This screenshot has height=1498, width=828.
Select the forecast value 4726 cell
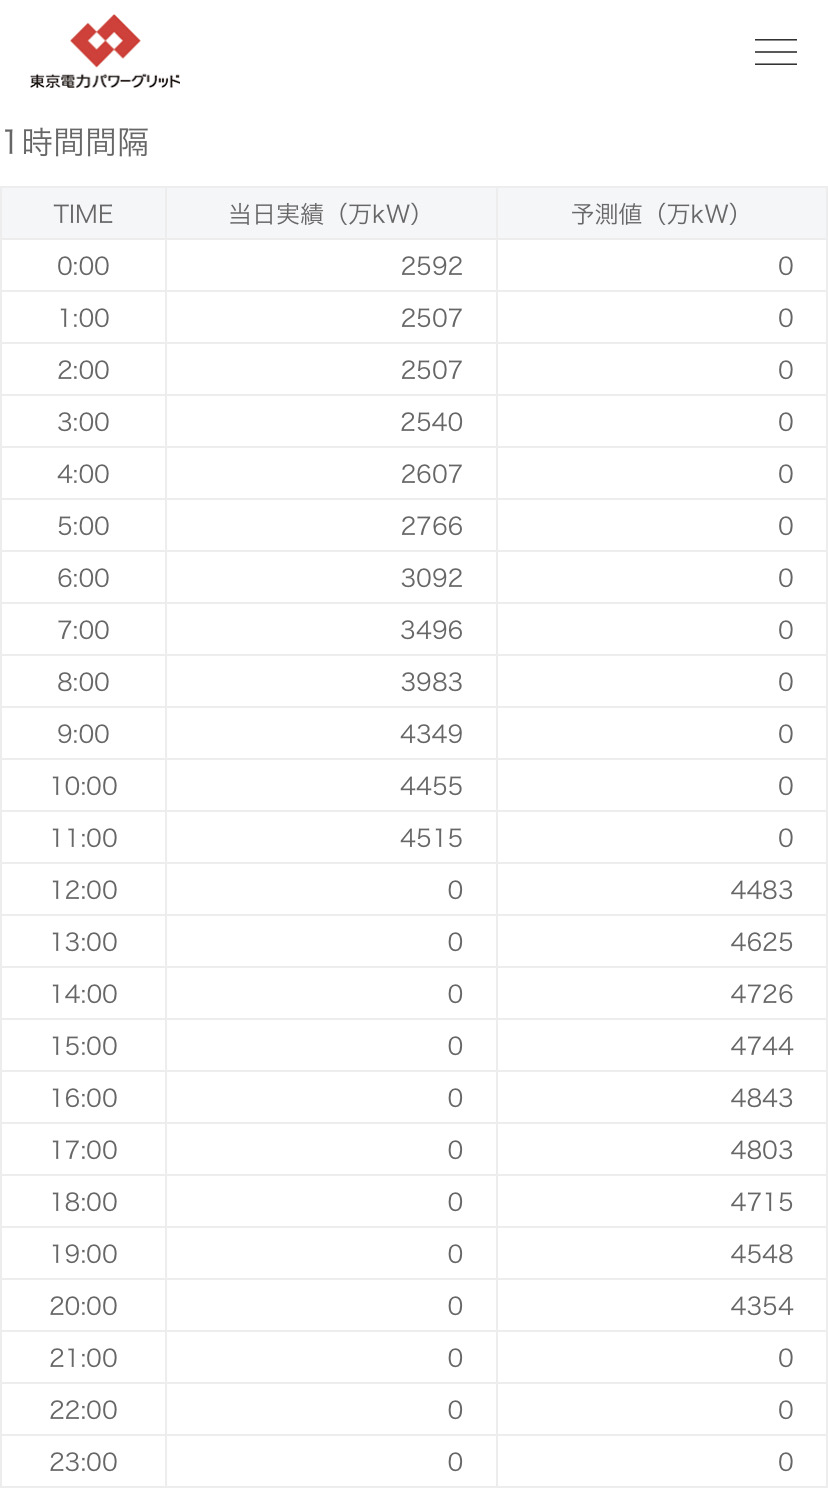(x=662, y=994)
